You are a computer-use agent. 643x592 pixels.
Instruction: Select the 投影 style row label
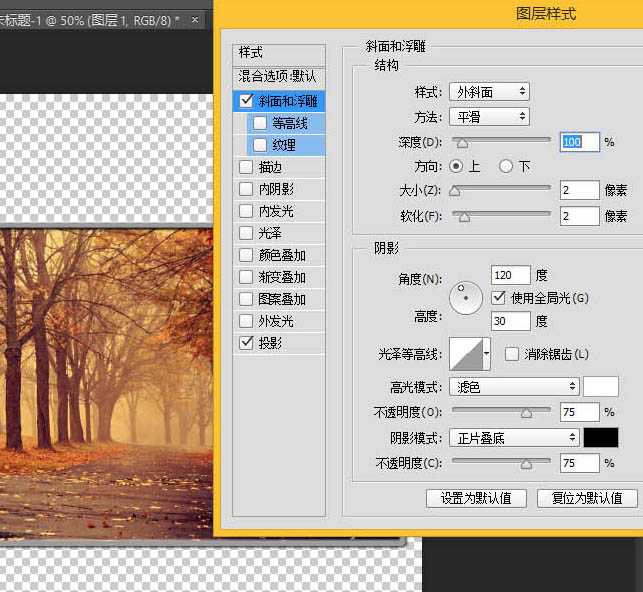270,343
